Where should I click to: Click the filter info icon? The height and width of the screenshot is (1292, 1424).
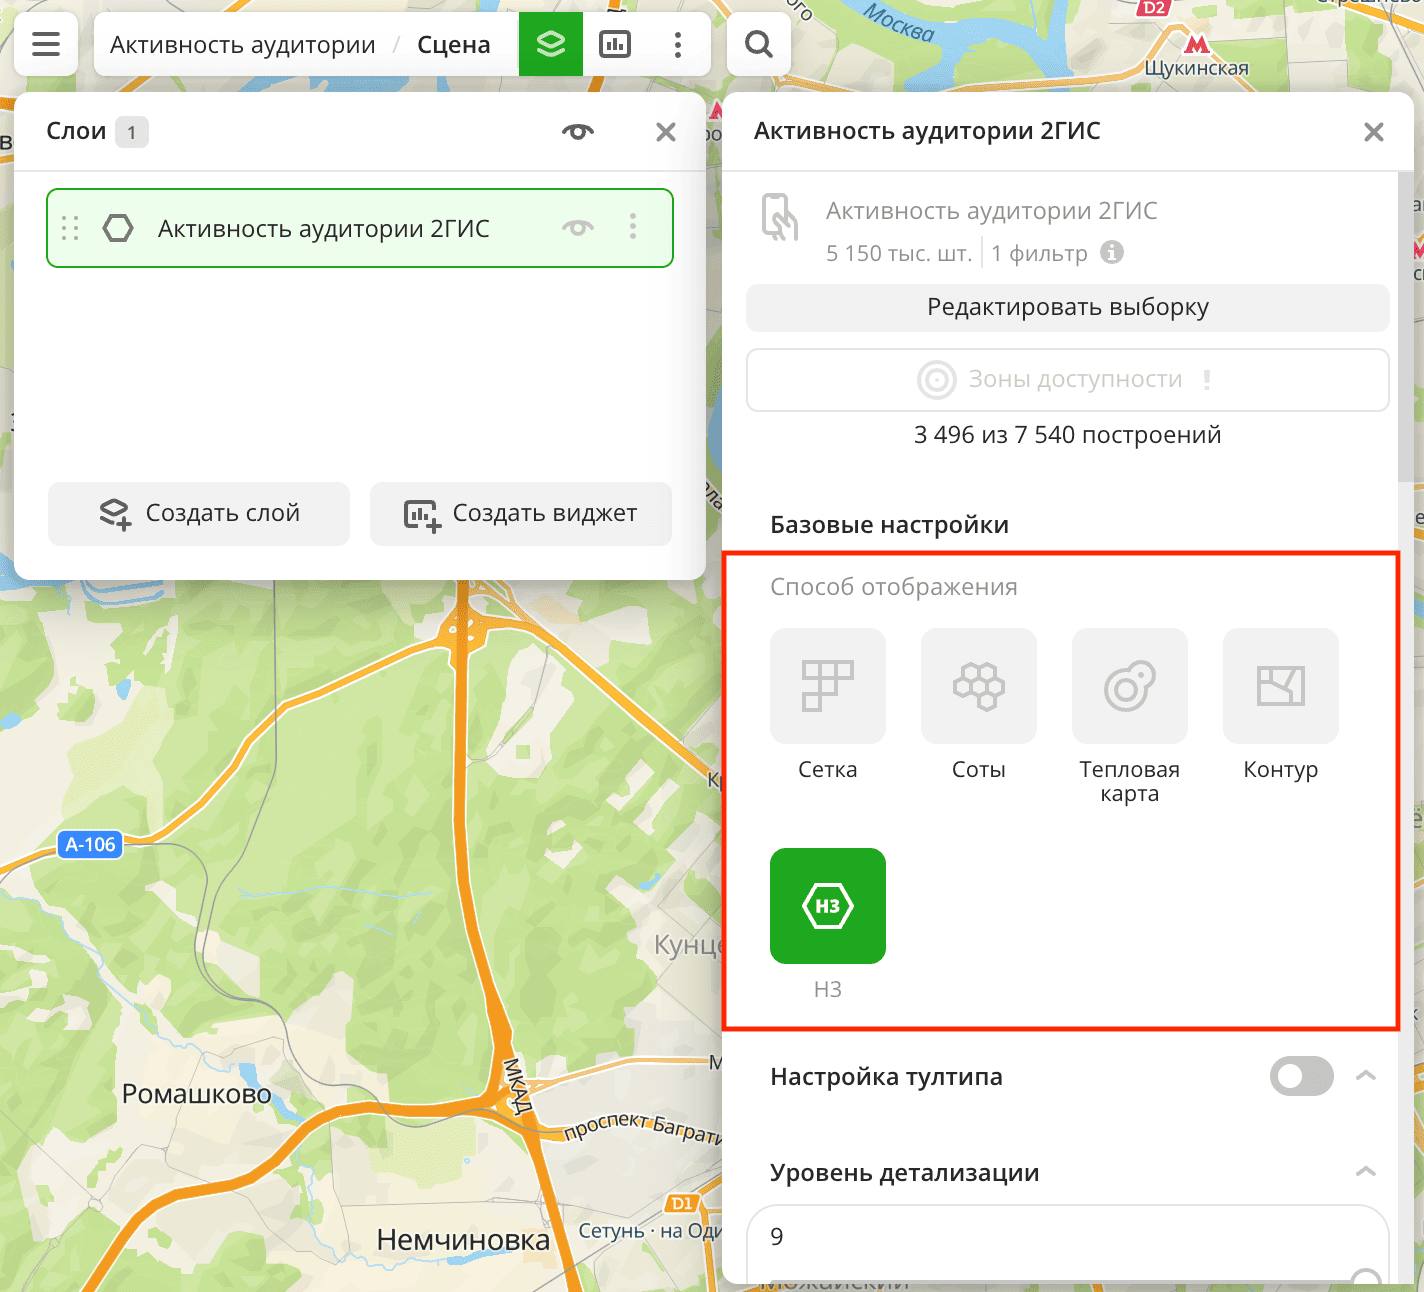pos(1112,252)
